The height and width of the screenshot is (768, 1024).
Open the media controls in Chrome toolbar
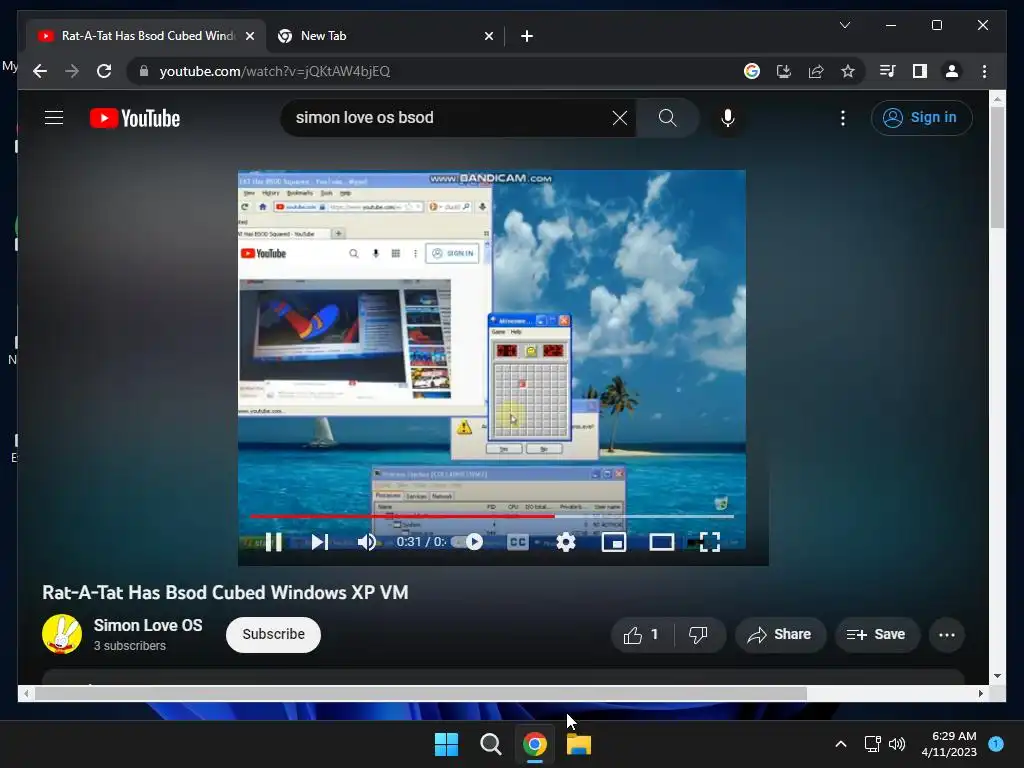pyautogui.click(x=888, y=71)
